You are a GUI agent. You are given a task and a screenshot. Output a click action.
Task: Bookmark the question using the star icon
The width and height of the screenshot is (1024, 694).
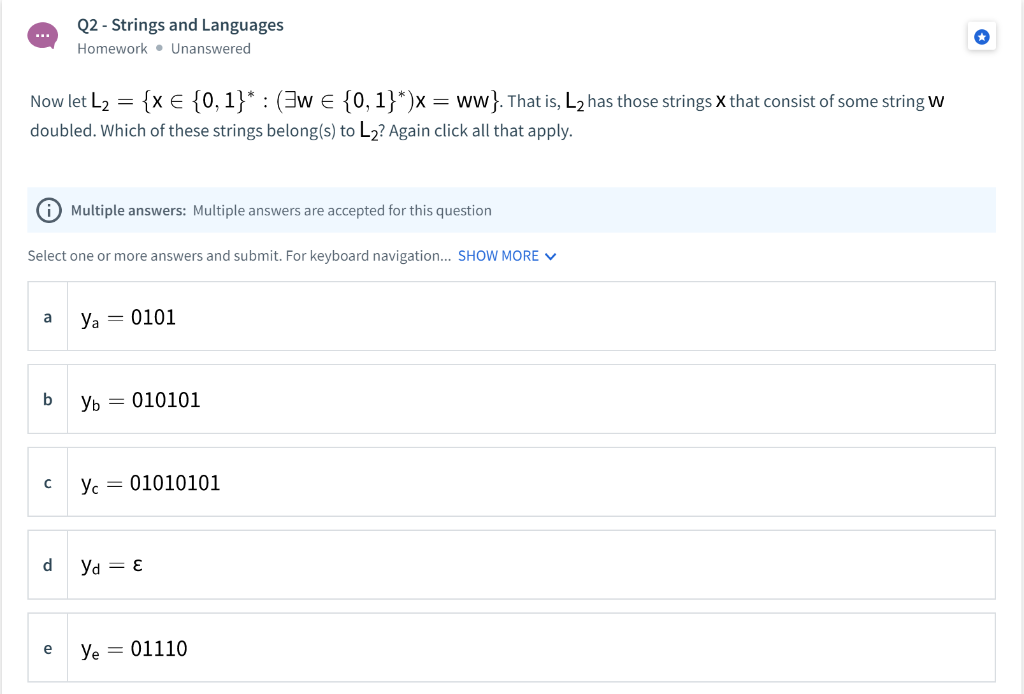pyautogui.click(x=981, y=36)
